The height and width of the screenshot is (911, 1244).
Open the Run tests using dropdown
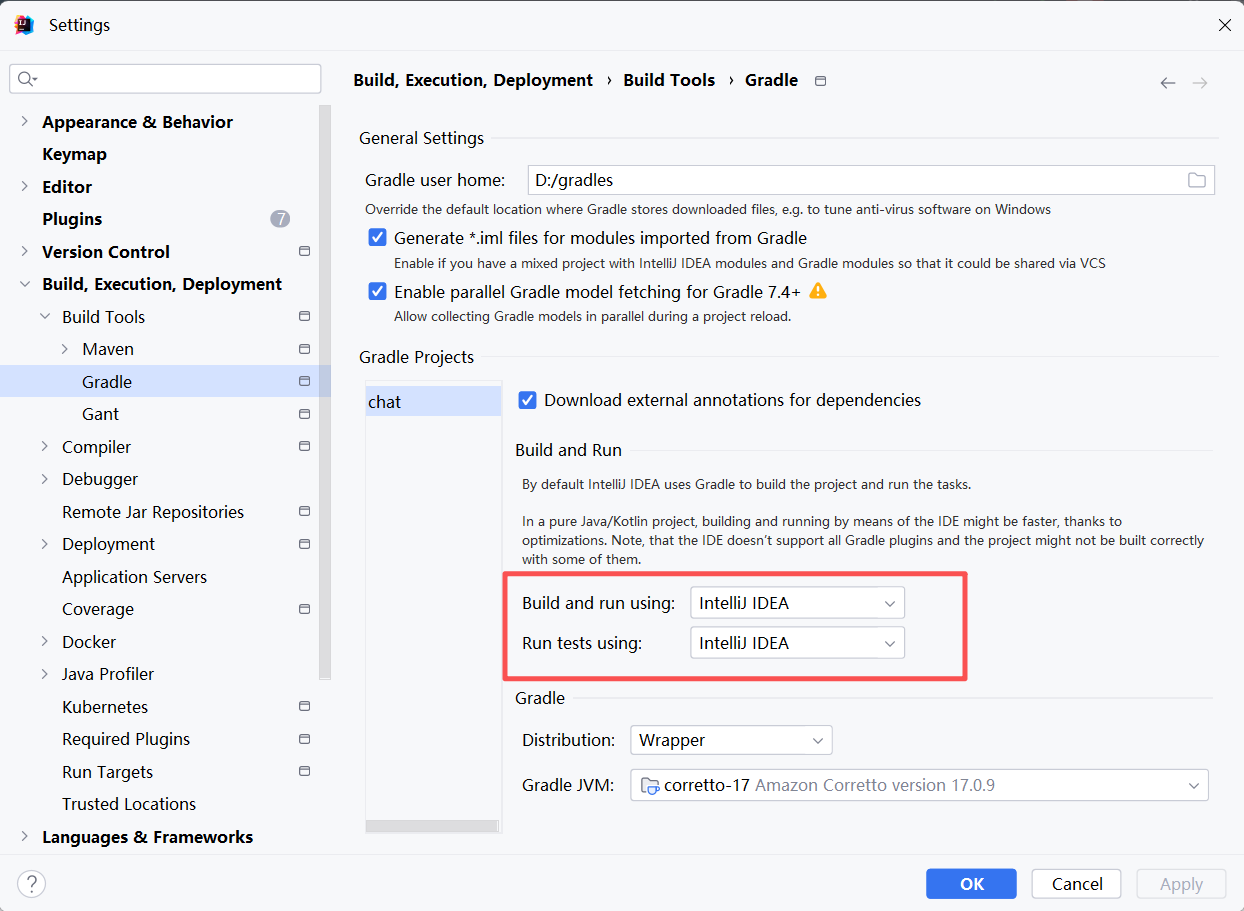pyautogui.click(x=797, y=643)
